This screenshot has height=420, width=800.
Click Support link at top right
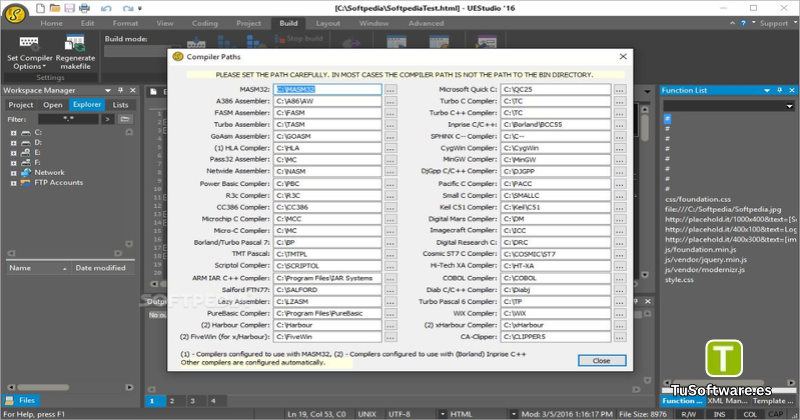(x=773, y=23)
